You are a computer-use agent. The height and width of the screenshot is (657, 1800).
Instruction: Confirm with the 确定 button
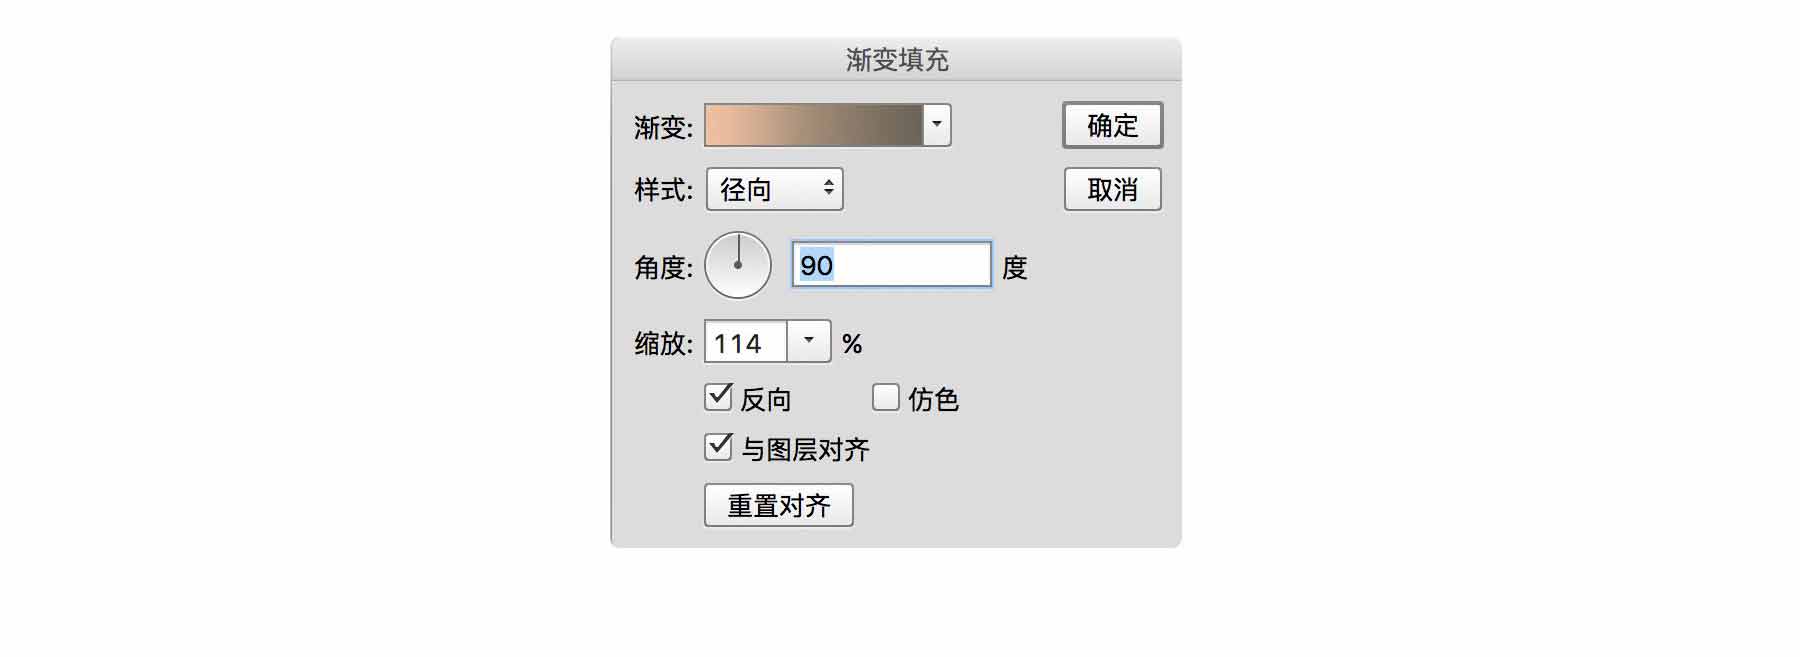coord(1112,126)
